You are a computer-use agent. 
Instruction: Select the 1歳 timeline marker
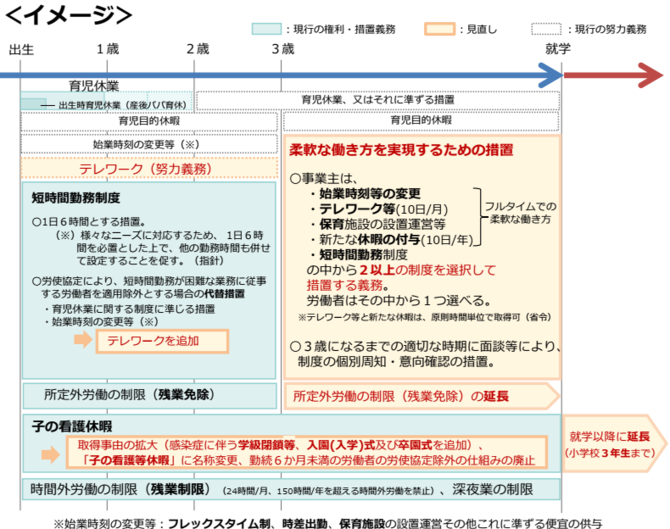coord(109,49)
